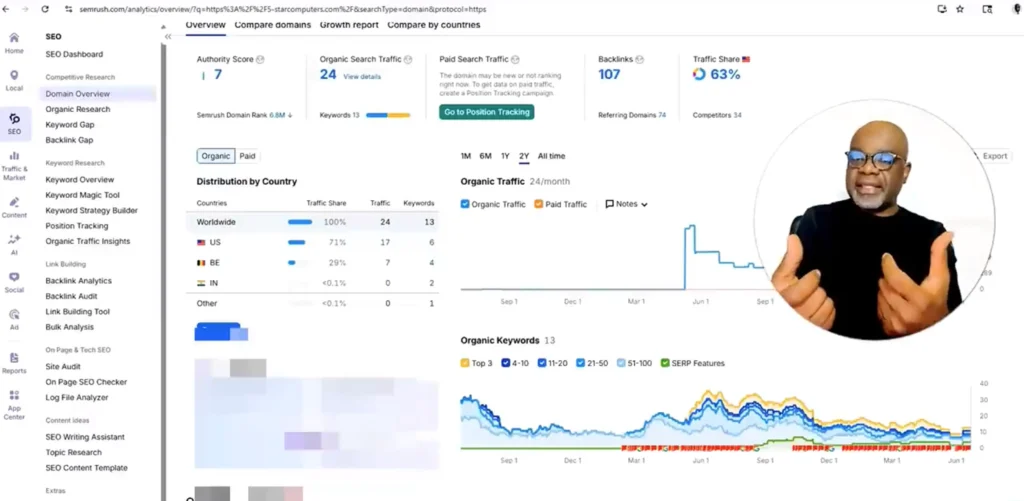Click the Content pencil icon
The image size is (1024, 501).
pyautogui.click(x=14, y=205)
